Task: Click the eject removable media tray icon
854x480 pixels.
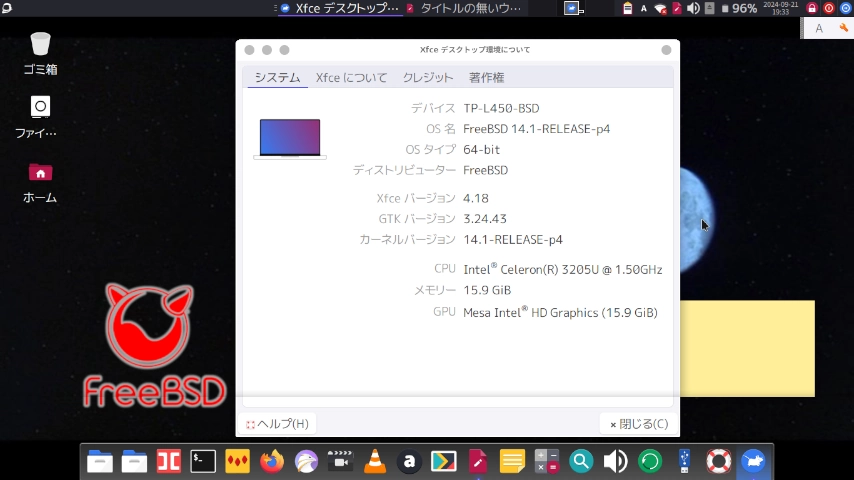Action: click(709, 8)
